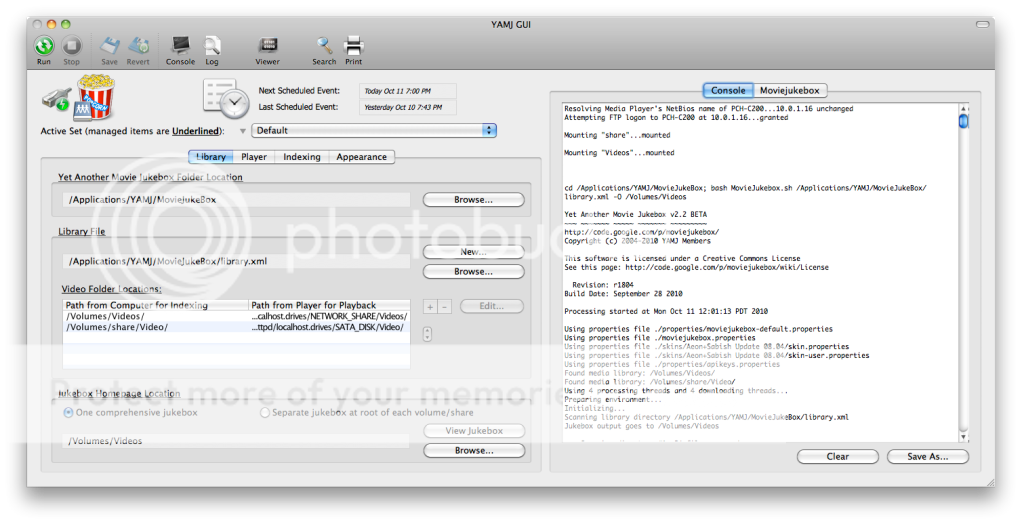The height and width of the screenshot is (524, 1022).
Task: Click Browse for Library File
Action: click(474, 271)
